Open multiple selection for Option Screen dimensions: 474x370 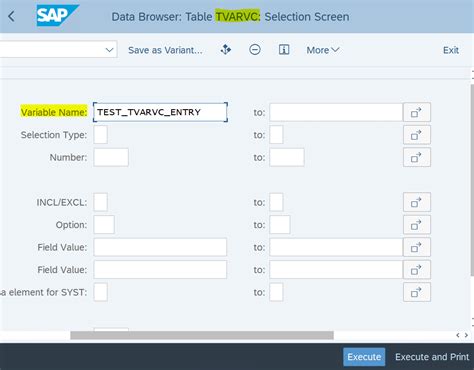[x=417, y=225]
